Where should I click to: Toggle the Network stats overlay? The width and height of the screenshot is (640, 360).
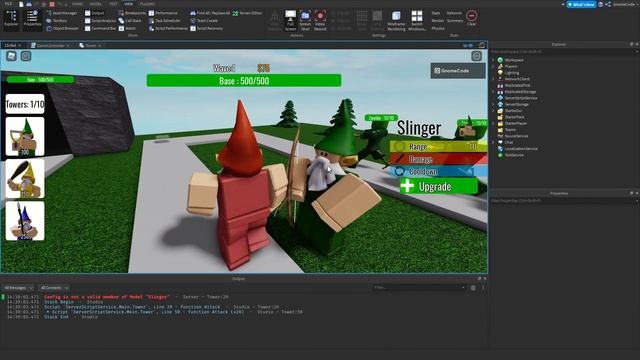454,13
